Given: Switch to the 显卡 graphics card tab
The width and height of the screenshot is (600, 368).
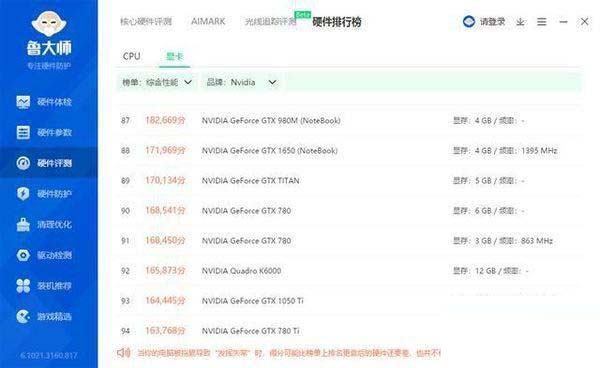Looking at the screenshot, I should click(174, 57).
